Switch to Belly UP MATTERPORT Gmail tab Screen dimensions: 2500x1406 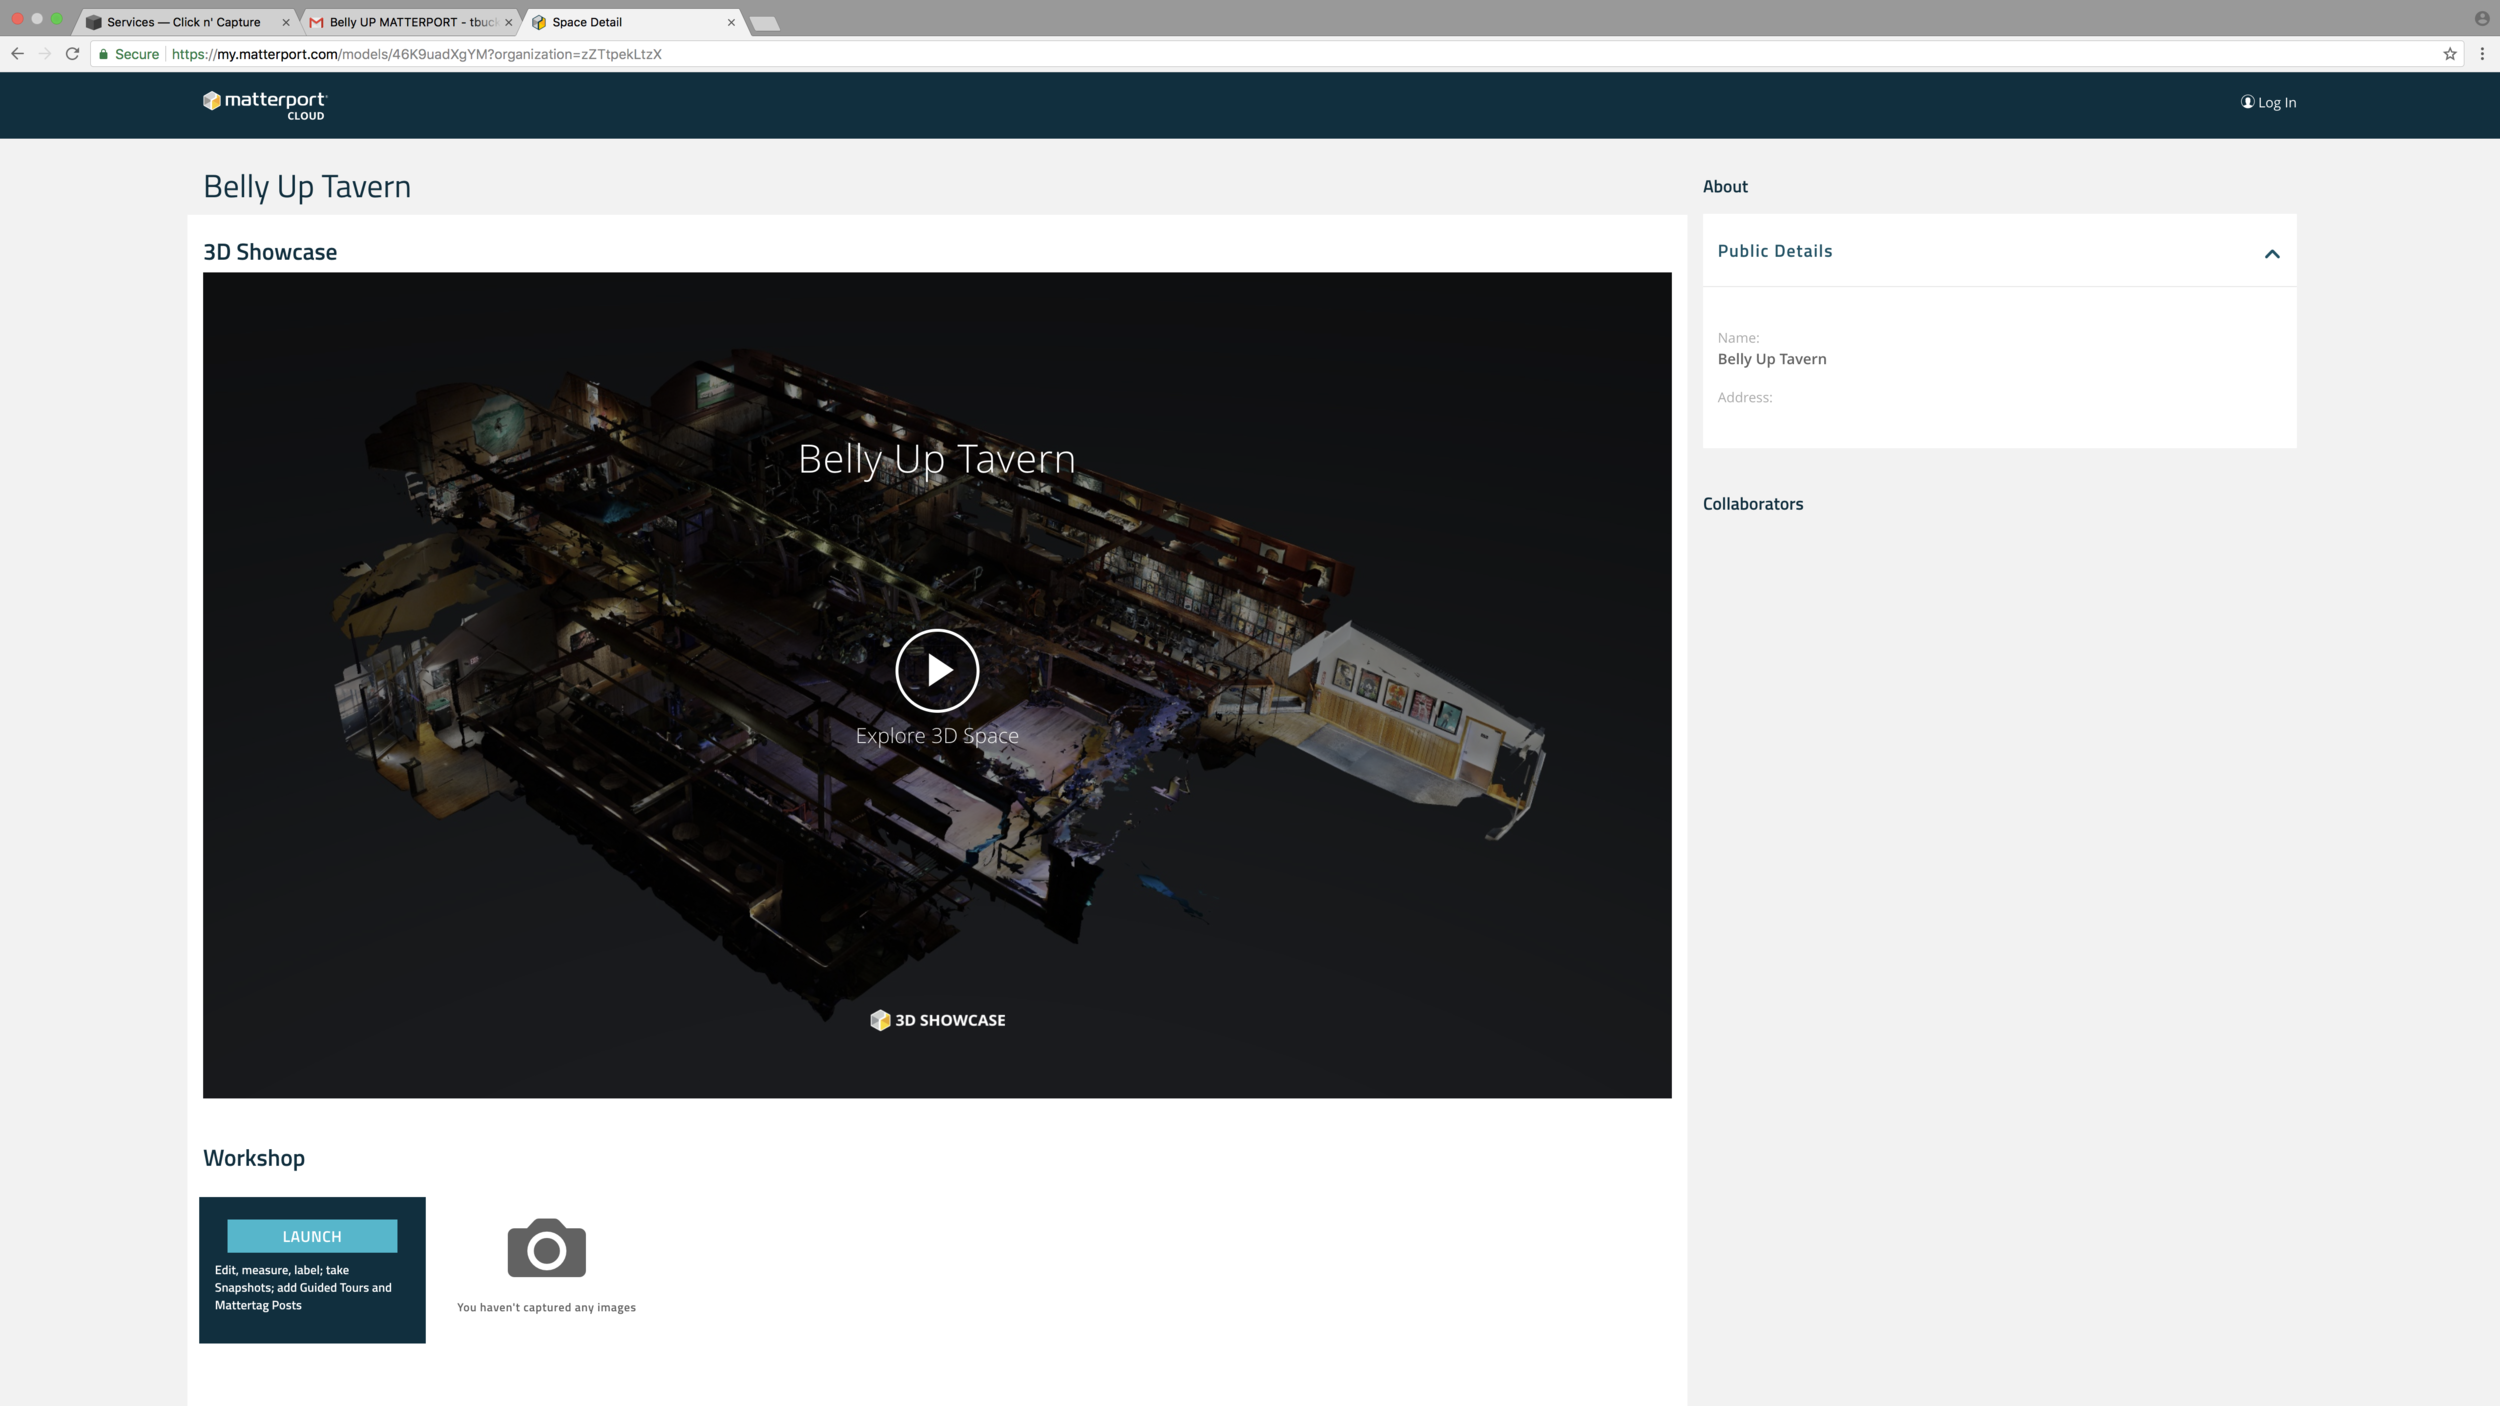coord(412,22)
